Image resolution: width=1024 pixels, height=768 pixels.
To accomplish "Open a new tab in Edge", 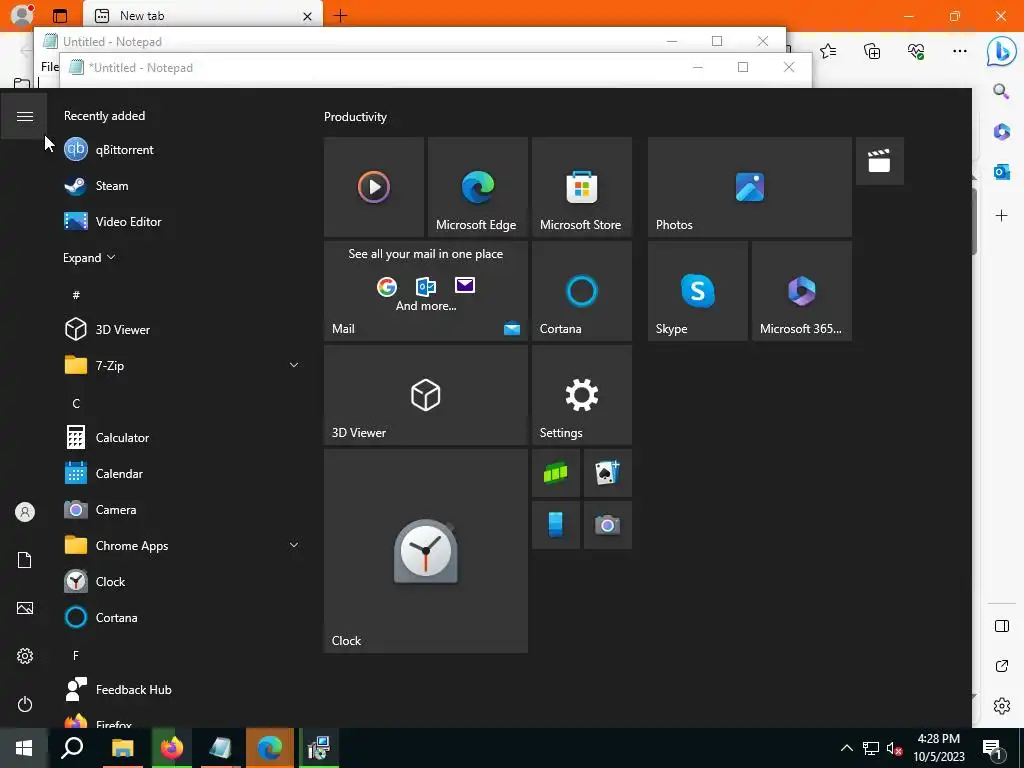I will [340, 16].
